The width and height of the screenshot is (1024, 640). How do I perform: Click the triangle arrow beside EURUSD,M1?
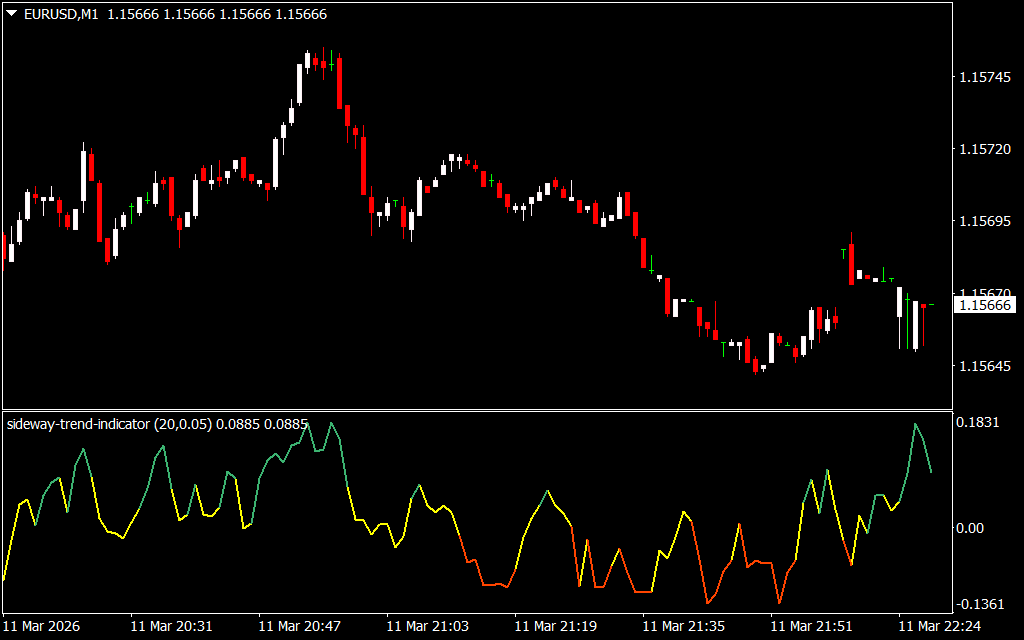click(x=11, y=15)
